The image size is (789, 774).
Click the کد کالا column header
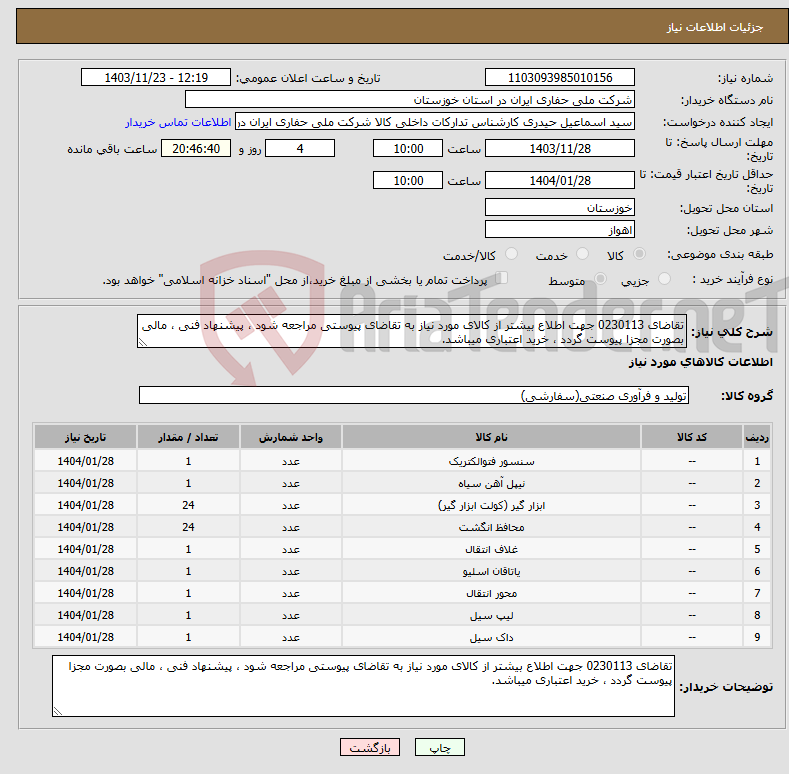(x=692, y=437)
